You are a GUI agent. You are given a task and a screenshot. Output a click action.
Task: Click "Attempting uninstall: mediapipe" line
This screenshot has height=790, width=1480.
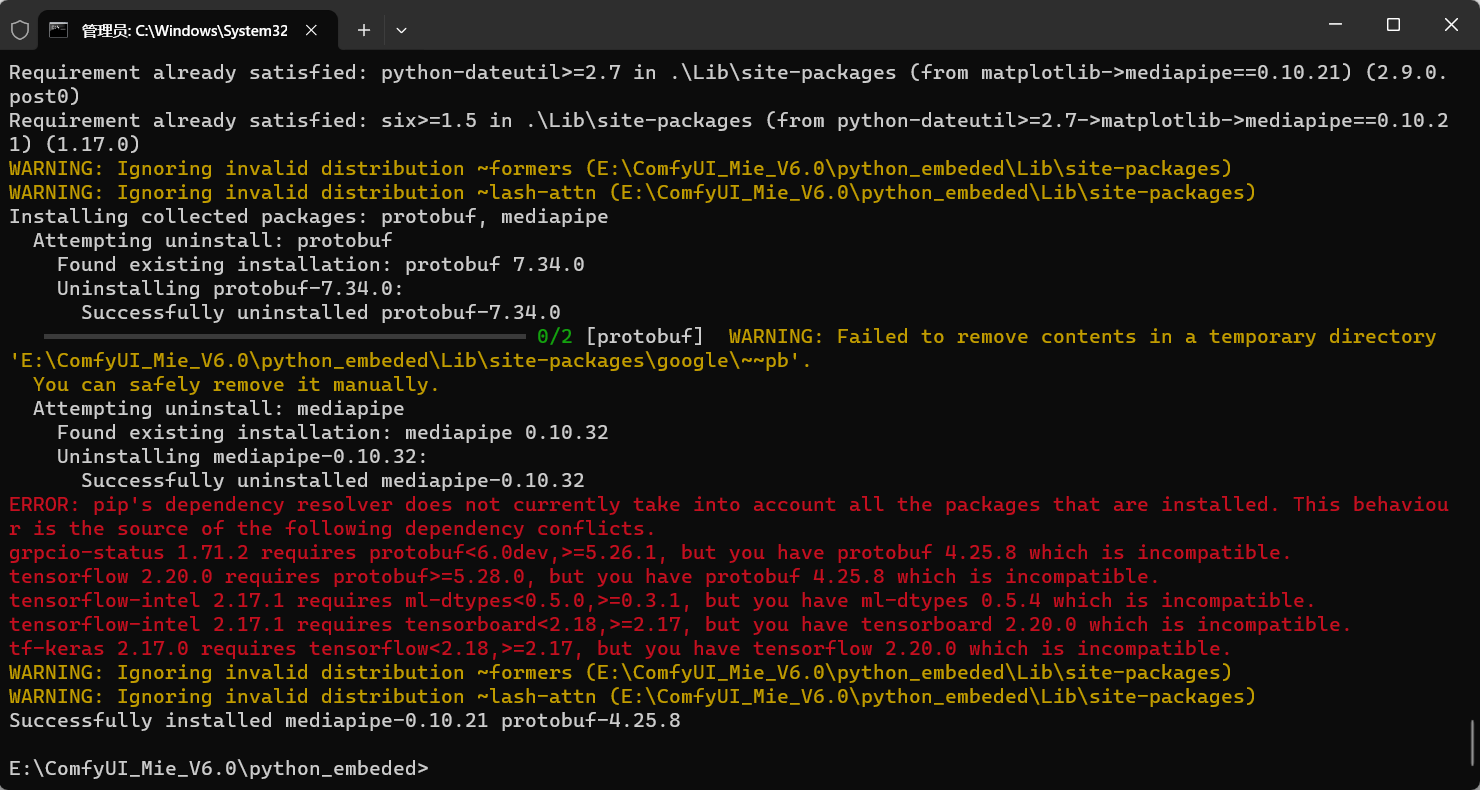pyautogui.click(x=218, y=408)
